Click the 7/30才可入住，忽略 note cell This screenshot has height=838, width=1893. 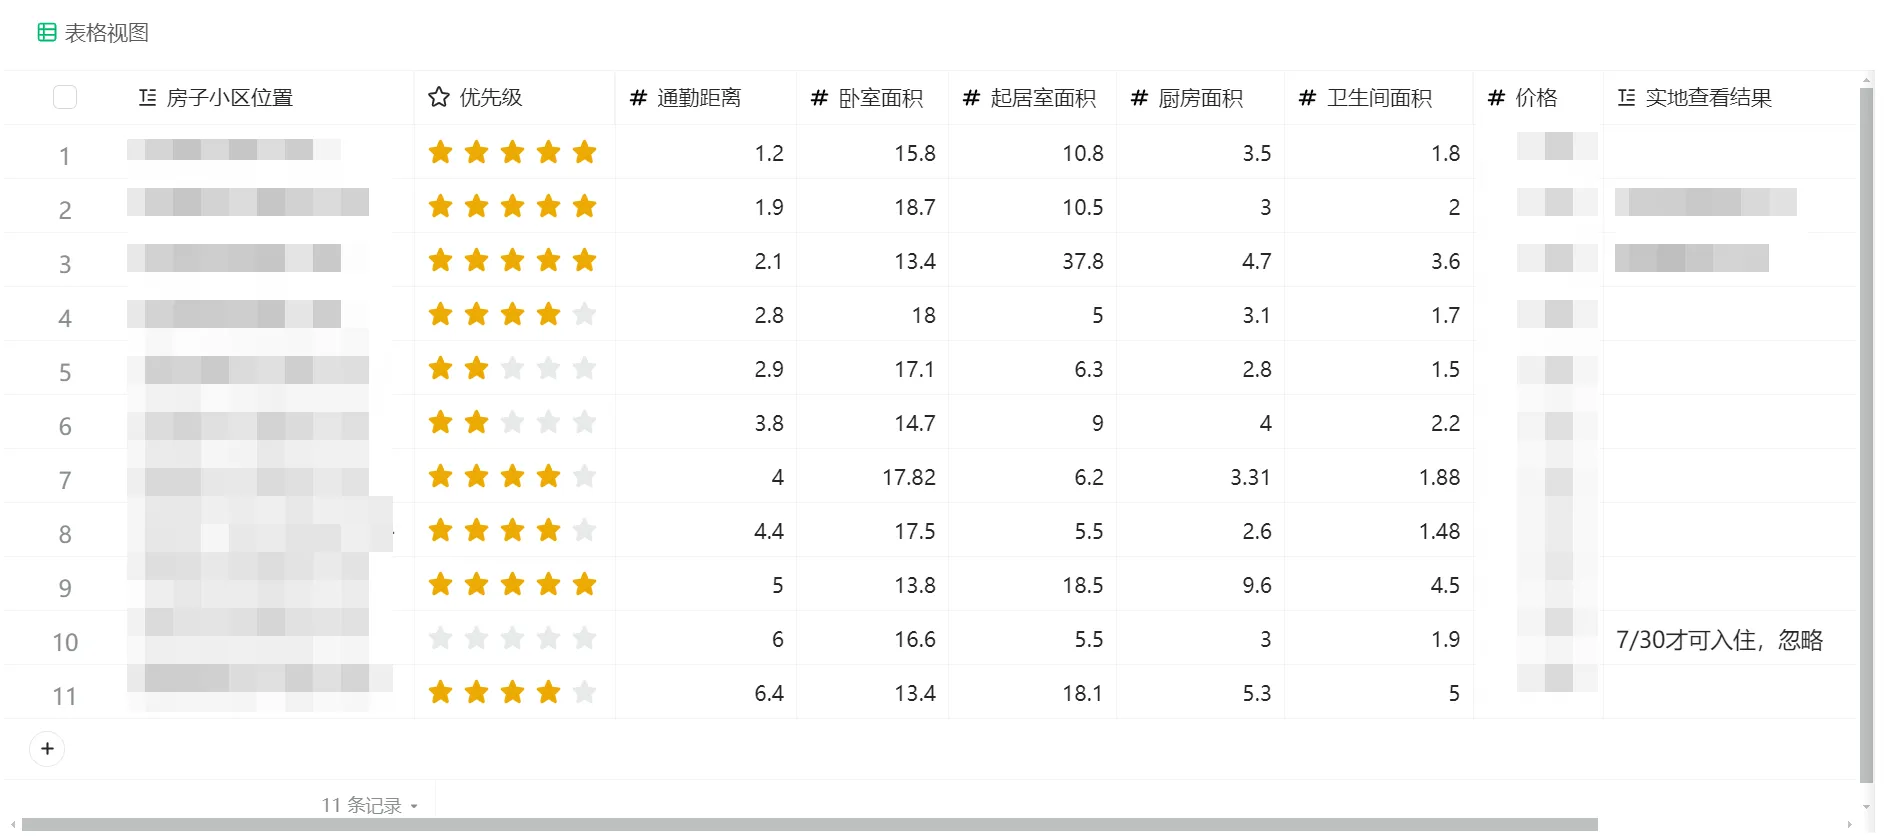coord(1719,640)
